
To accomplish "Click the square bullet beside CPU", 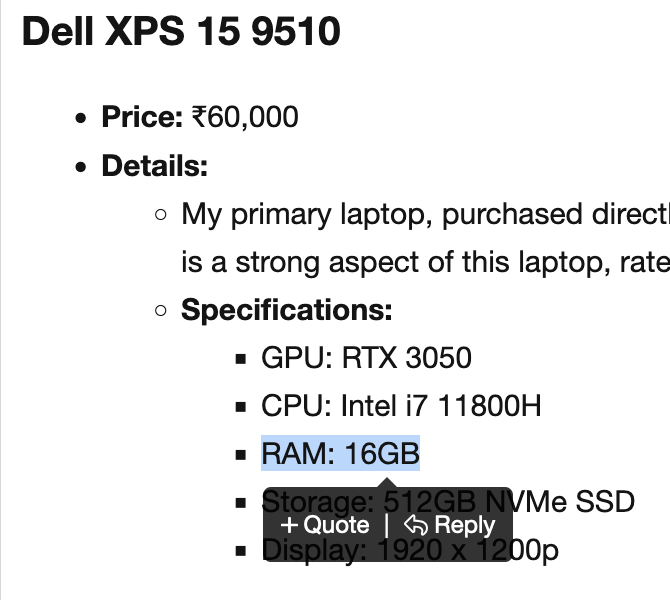I will click(241, 407).
